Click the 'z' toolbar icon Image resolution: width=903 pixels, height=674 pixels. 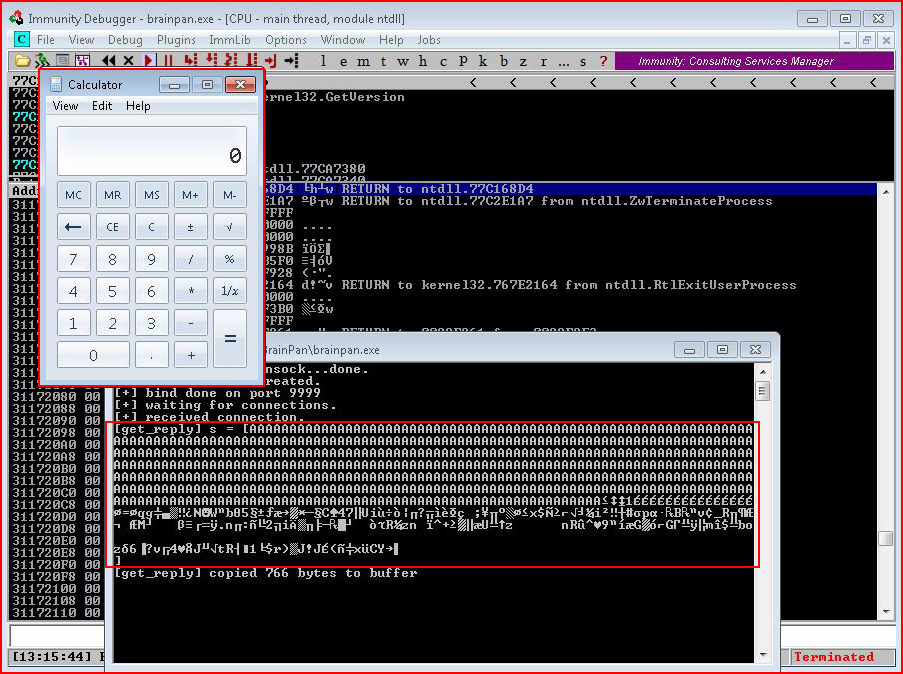(x=523, y=61)
